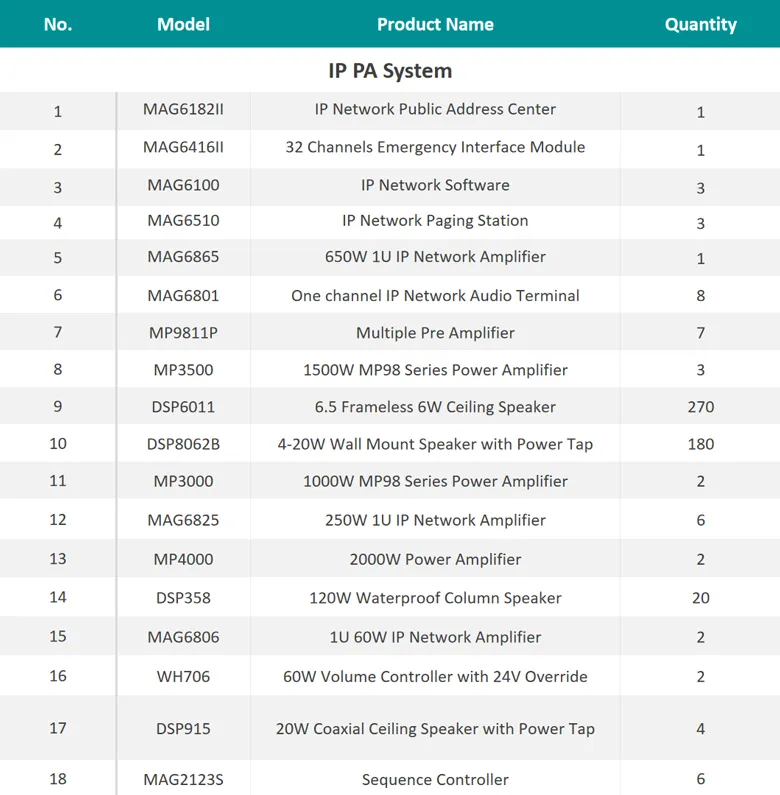The image size is (780, 795).
Task: Click model cell 'MAG6510'
Action: click(x=183, y=221)
